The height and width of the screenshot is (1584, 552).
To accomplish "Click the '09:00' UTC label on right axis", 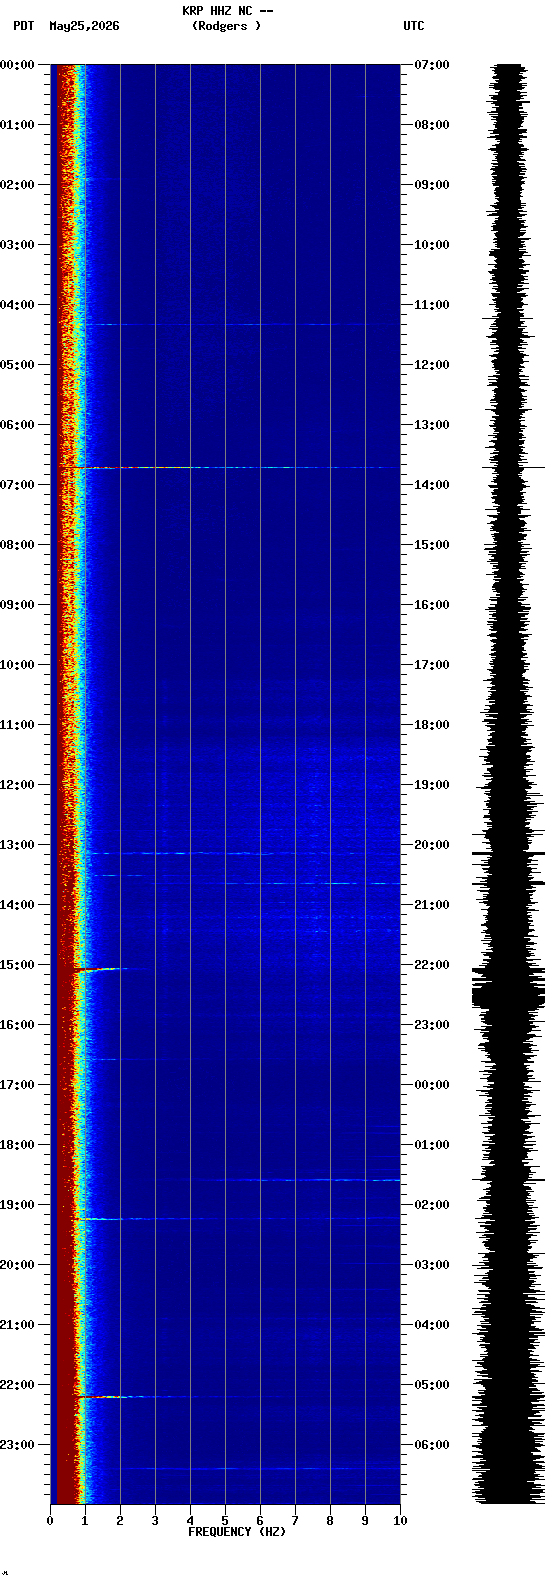I will pos(432,185).
